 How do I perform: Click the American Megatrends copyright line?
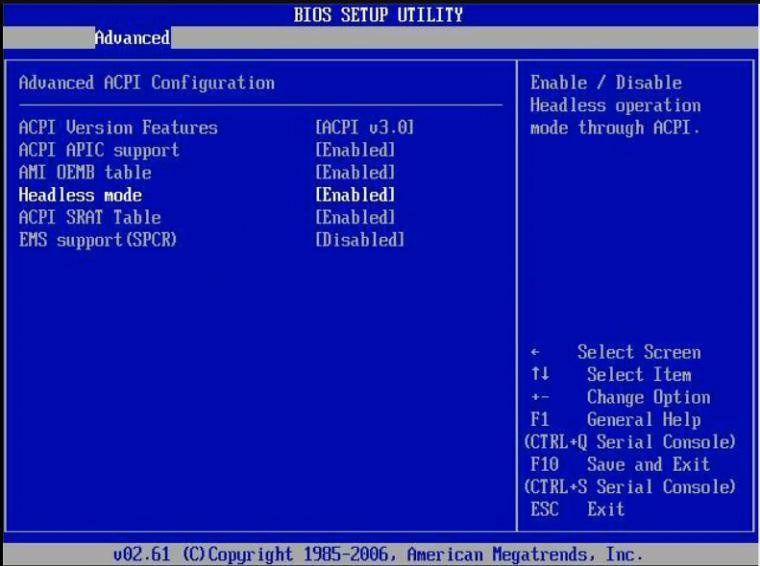(378, 554)
